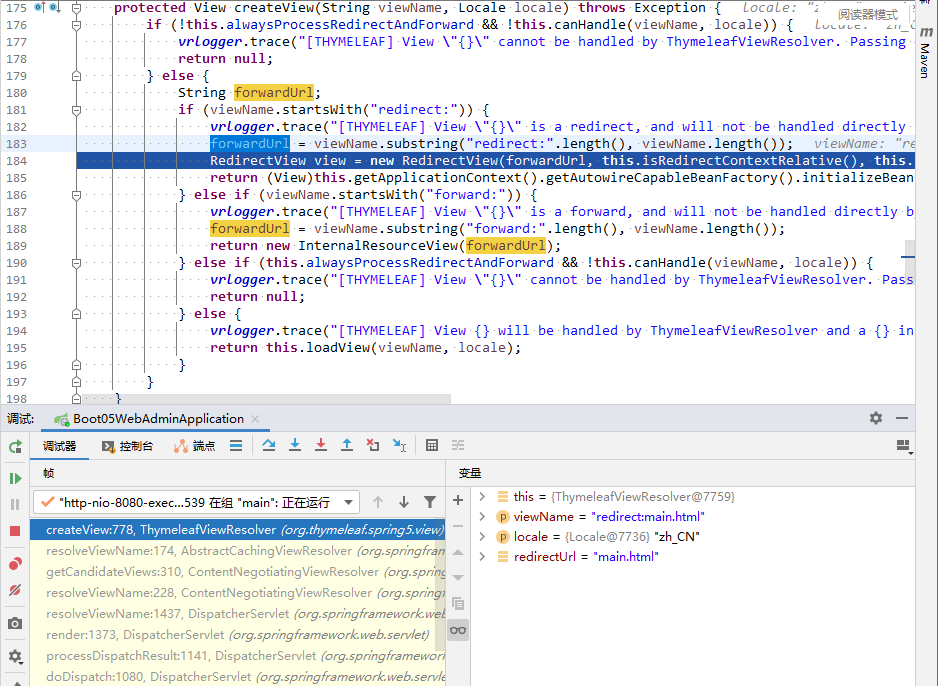Collapse the fold marker at line 176
The width and height of the screenshot is (938, 686).
[x=77, y=25]
